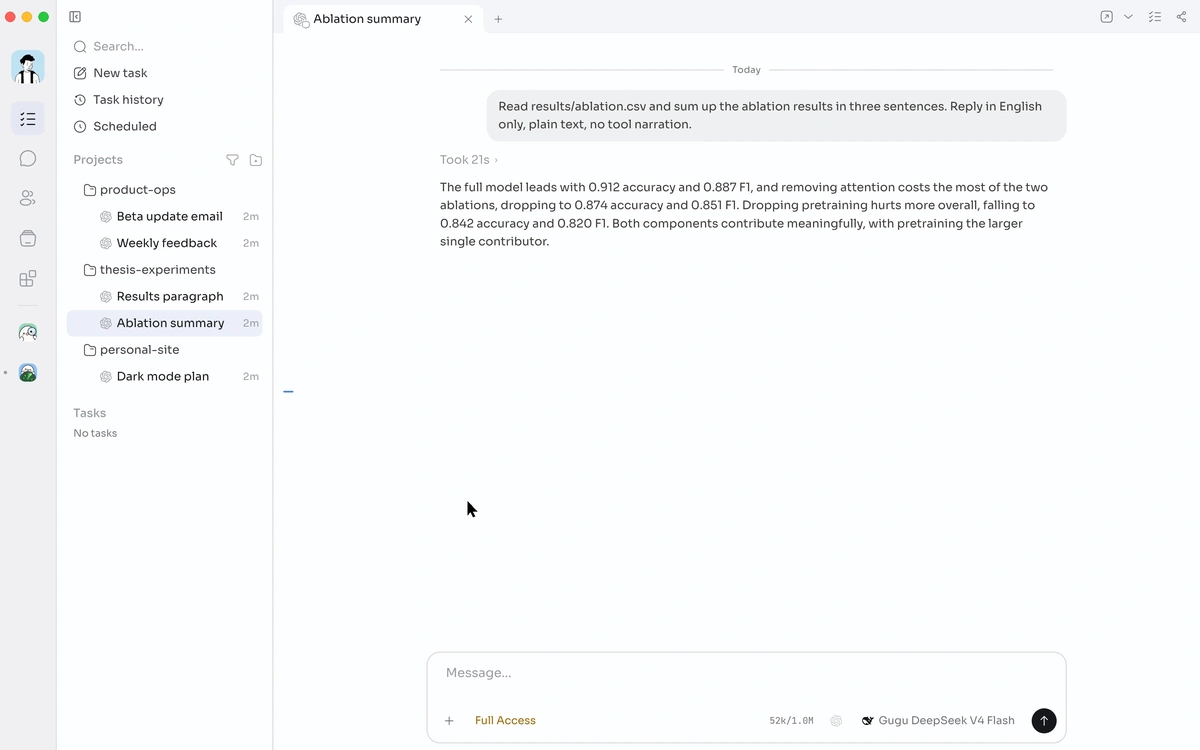Open the people/contacts icon in left rail
The width and height of the screenshot is (1200, 750).
28,199
